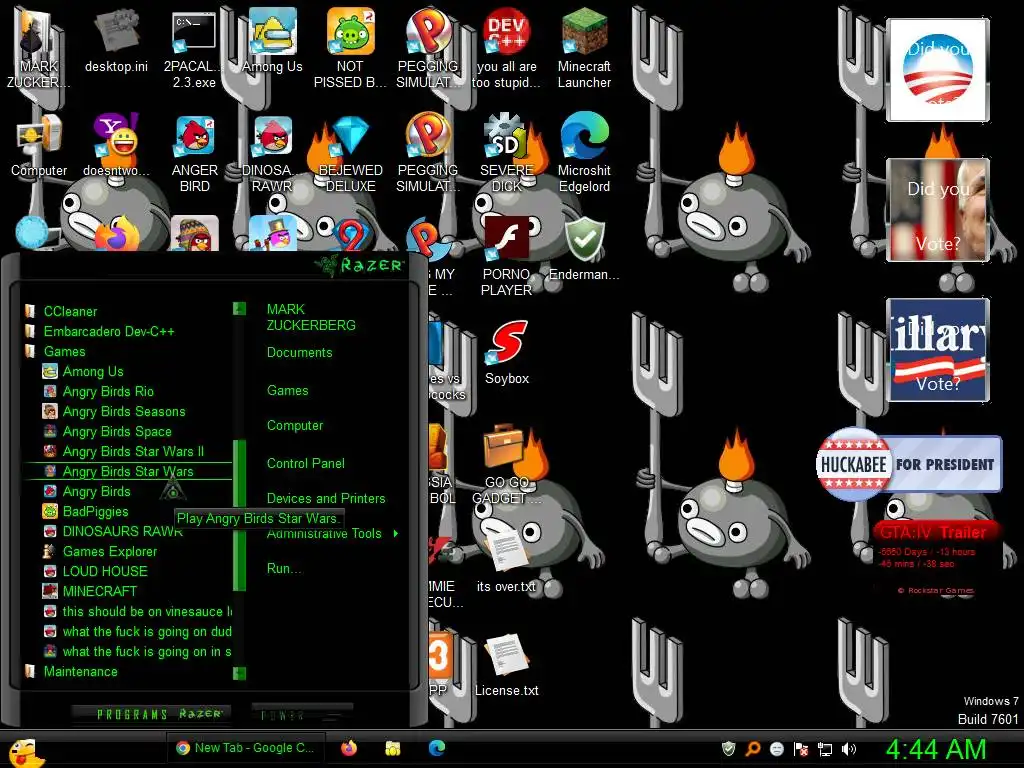Screen dimensions: 1024x768
Task: Launch Angry Birds Seasons from Start menu
Action: click(x=123, y=411)
